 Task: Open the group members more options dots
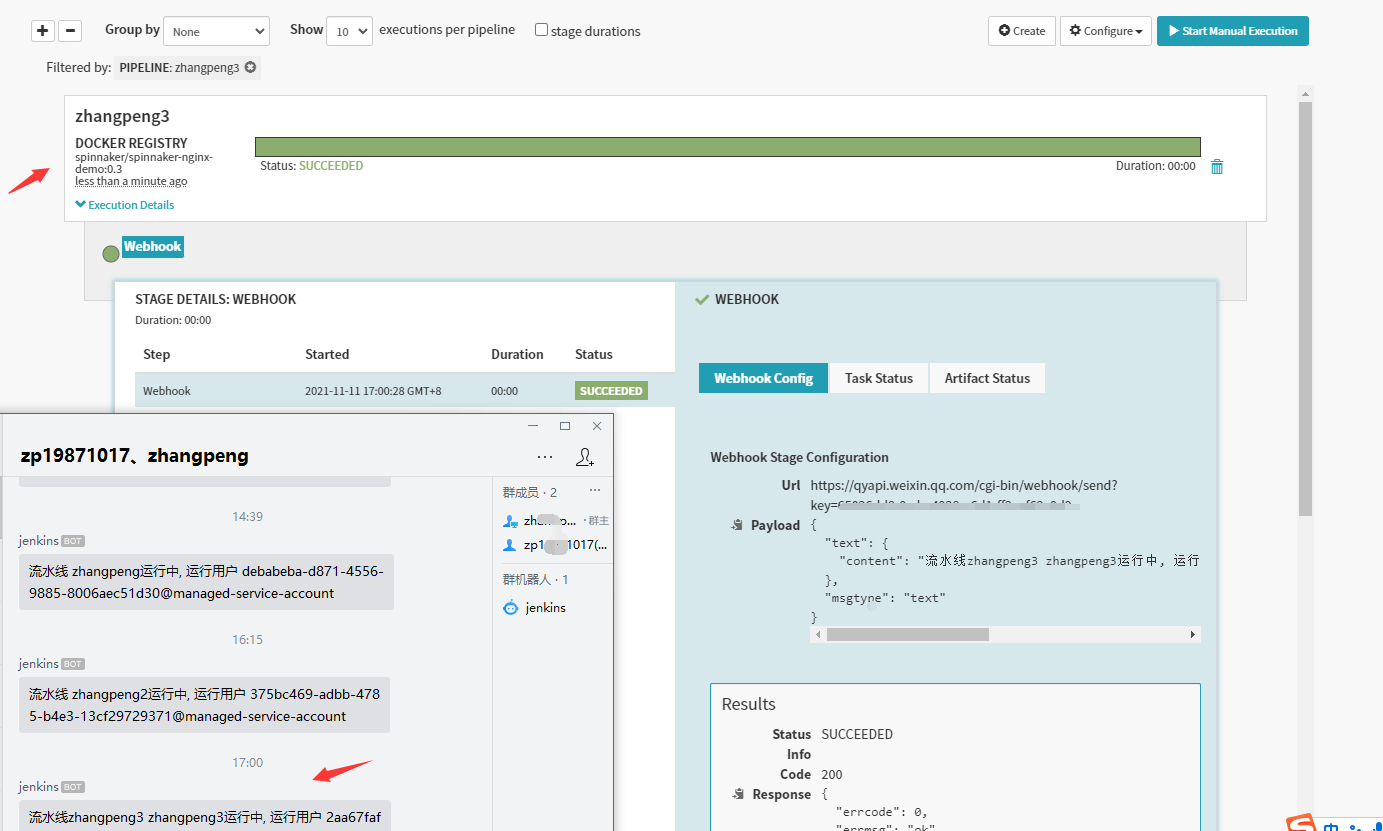coord(595,491)
